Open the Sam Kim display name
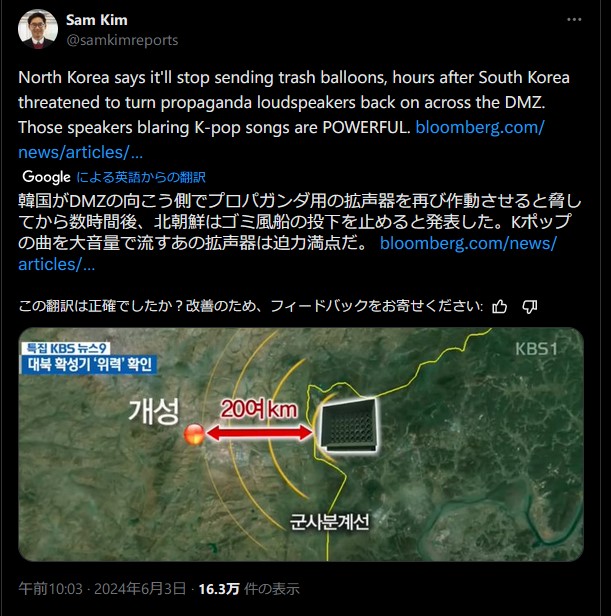 (97, 20)
